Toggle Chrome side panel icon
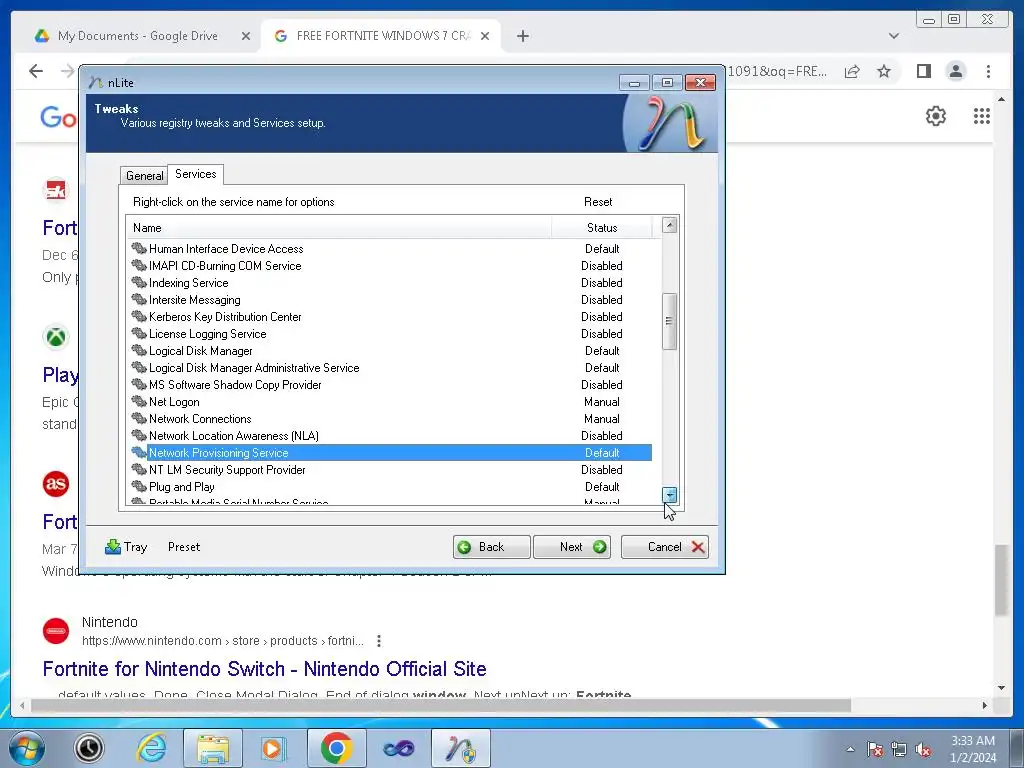The height and width of the screenshot is (768, 1024). pos(923,71)
